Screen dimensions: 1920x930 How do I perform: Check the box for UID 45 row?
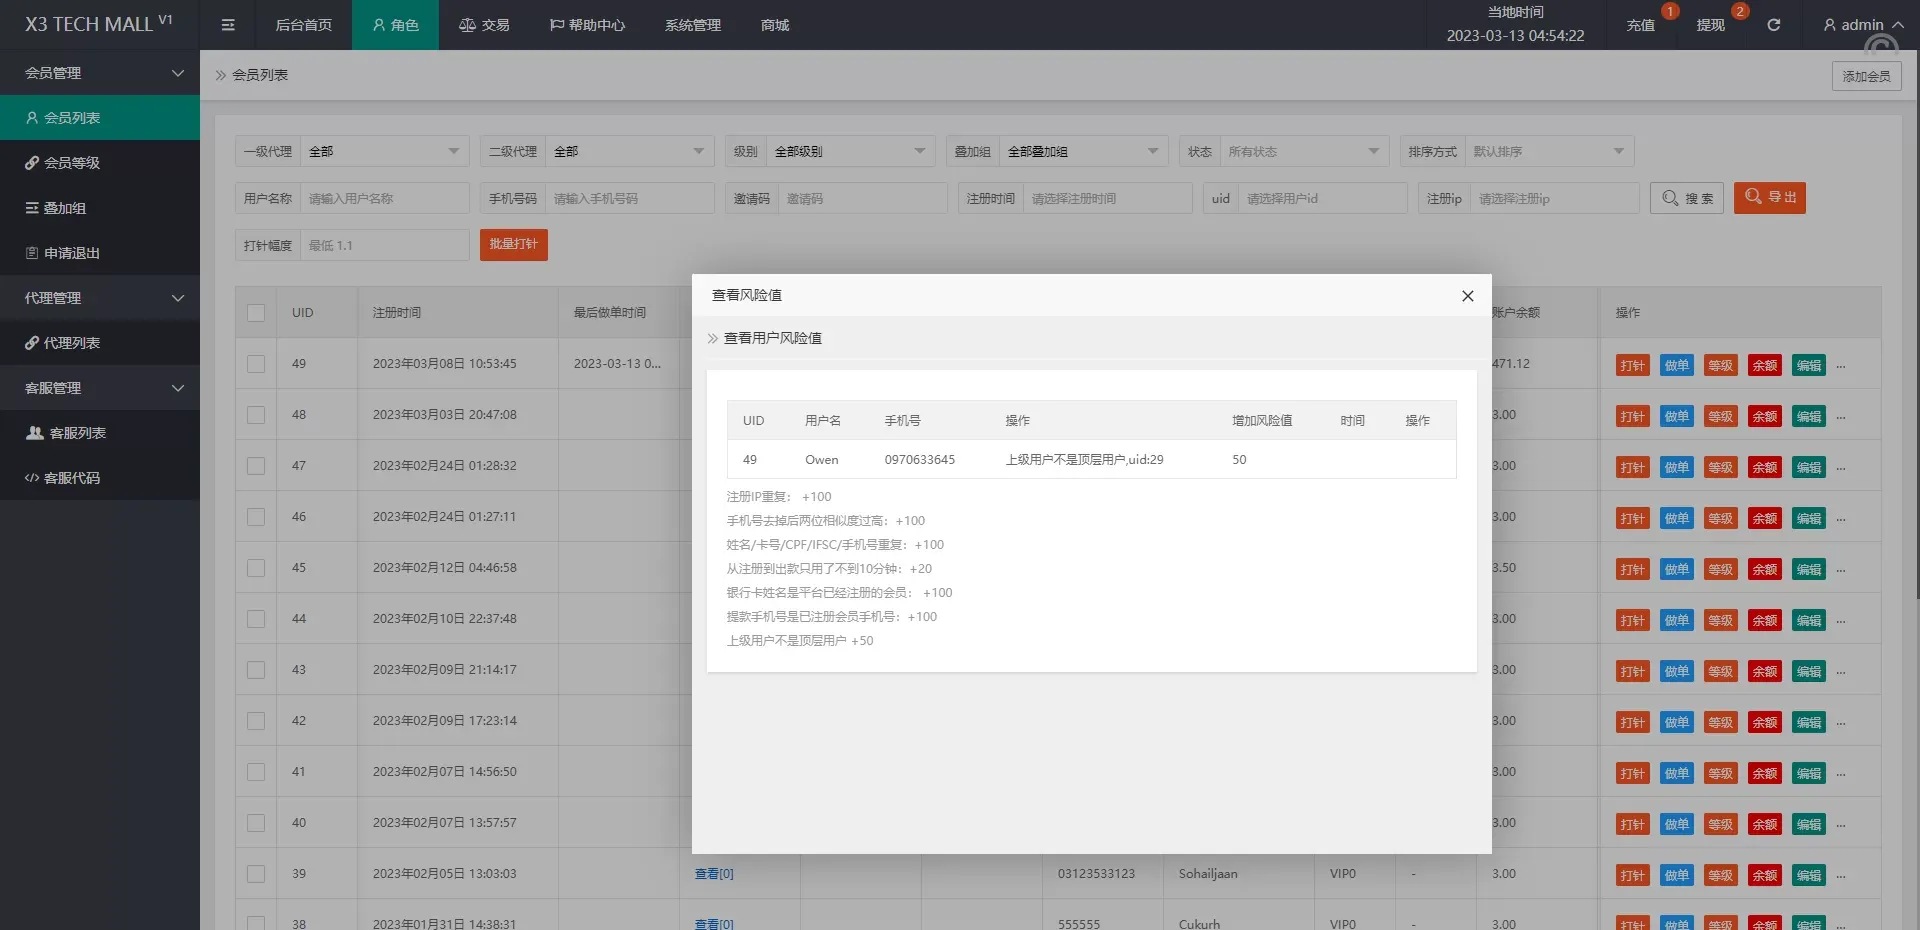click(x=256, y=568)
